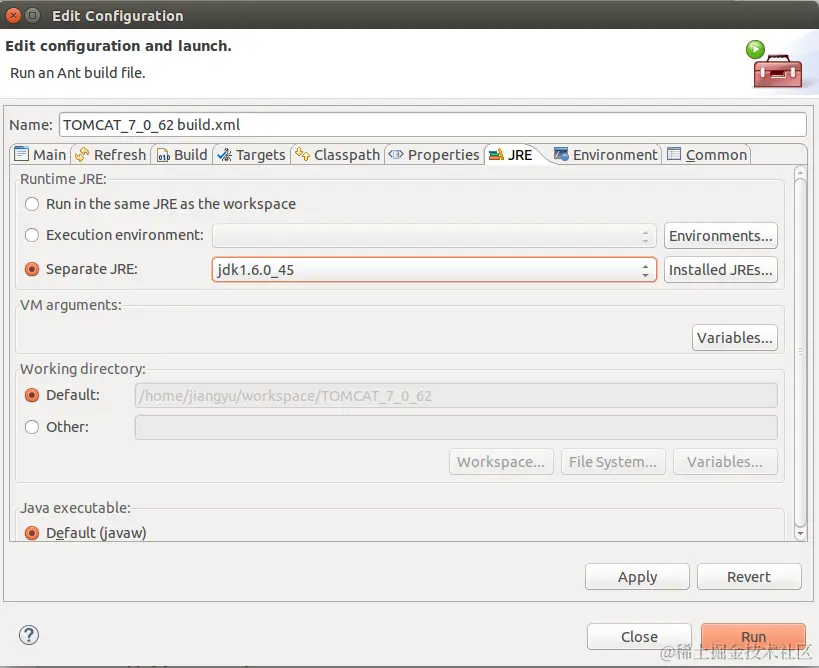Screen dimensions: 819x668
Task: Open the Execution environment dropdown
Action: [x=434, y=236]
